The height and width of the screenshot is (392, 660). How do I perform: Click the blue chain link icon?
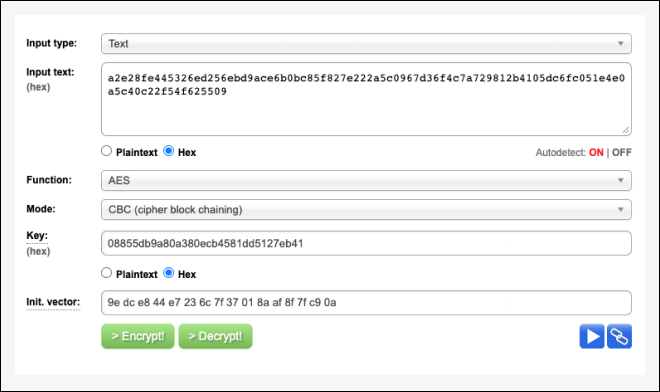click(x=619, y=336)
